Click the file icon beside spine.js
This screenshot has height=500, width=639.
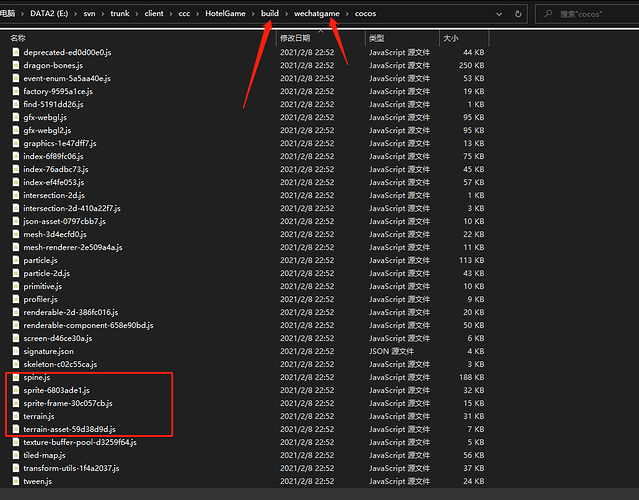pos(16,377)
